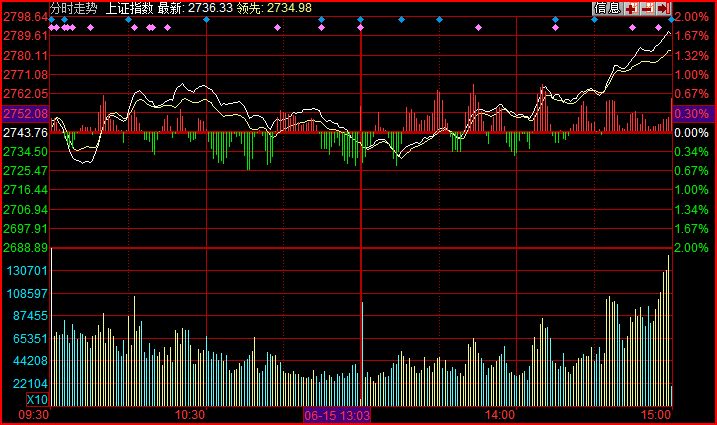Click the first blue diamond marker beside 2798.64
This screenshot has height=425, width=717.
[52, 19]
